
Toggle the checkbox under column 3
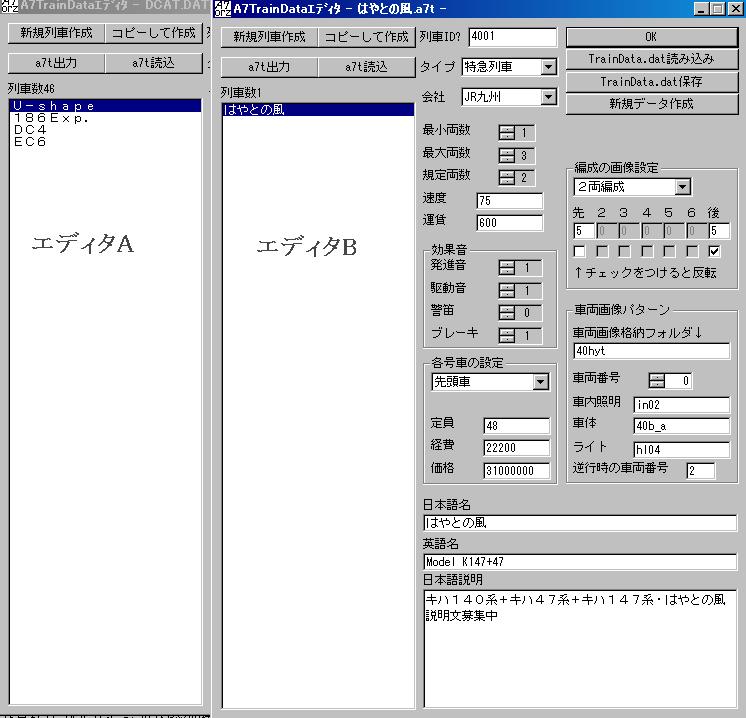(x=625, y=251)
